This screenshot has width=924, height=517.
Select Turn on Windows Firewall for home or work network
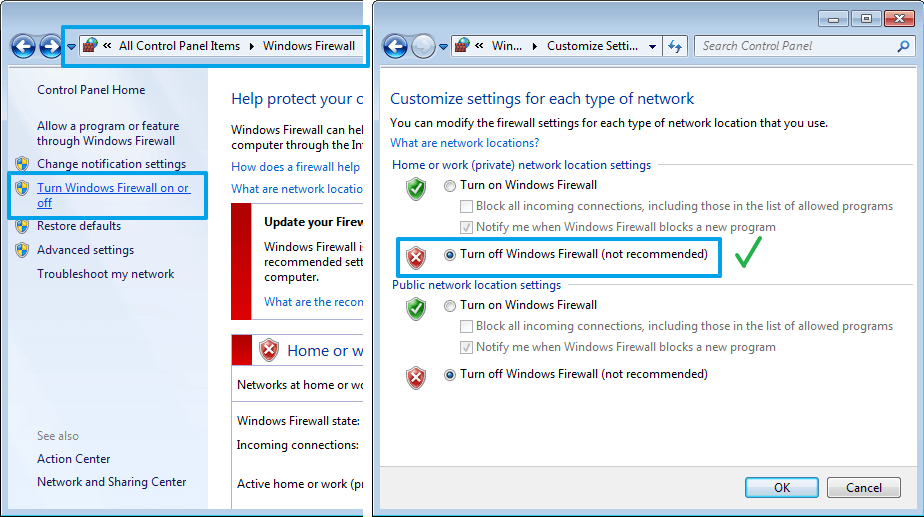pos(450,185)
